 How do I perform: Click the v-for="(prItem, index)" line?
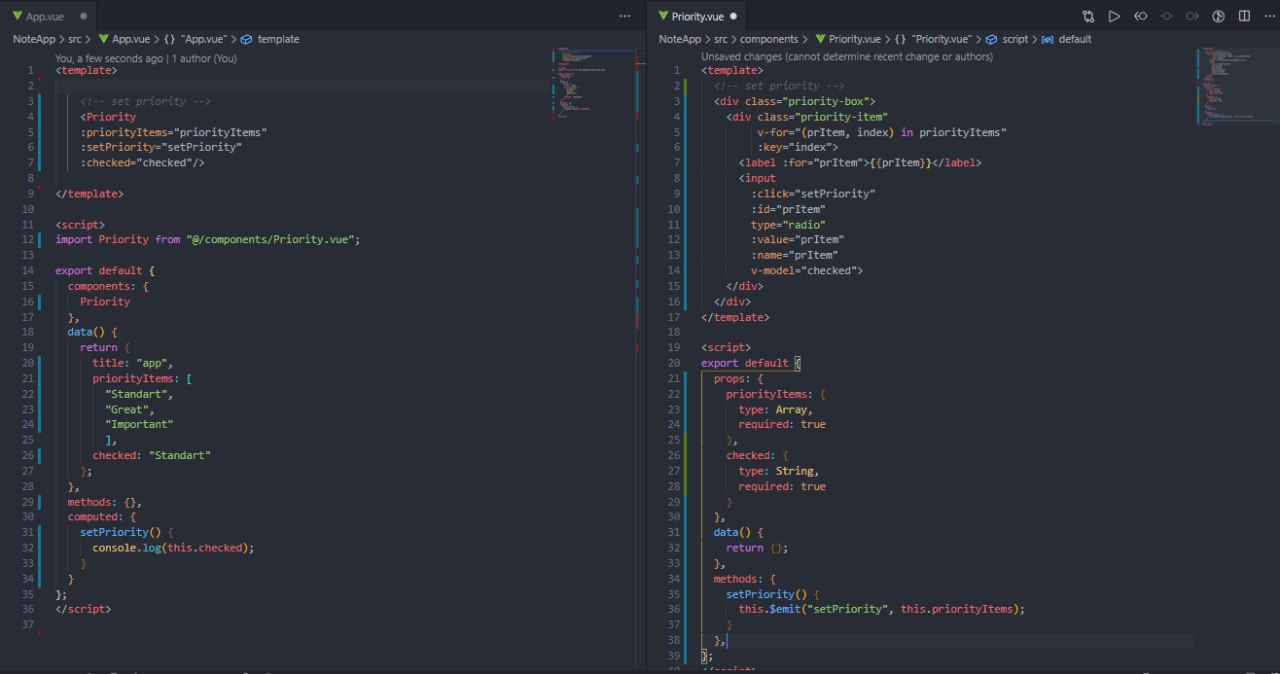(882, 132)
